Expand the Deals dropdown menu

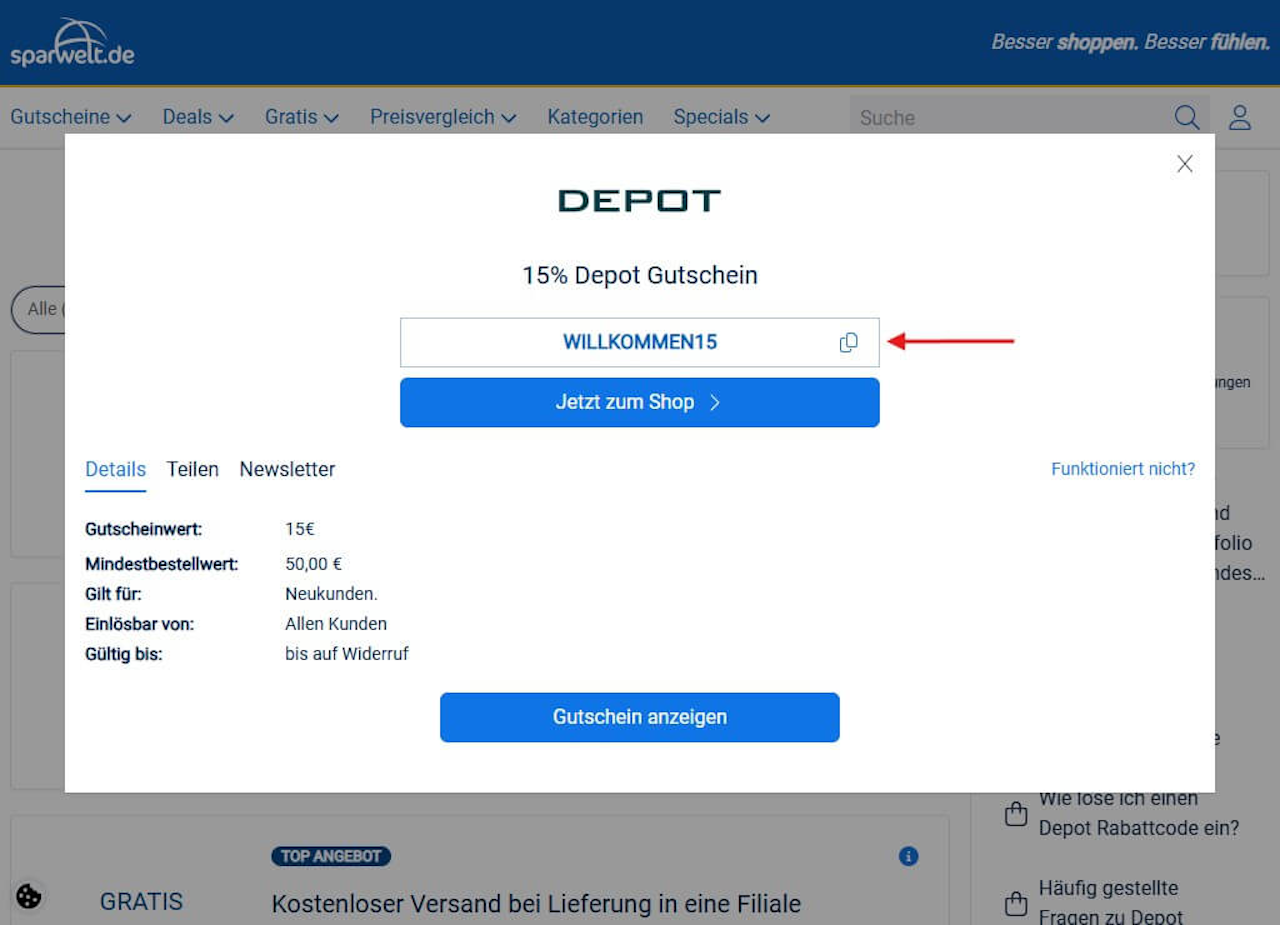(198, 117)
